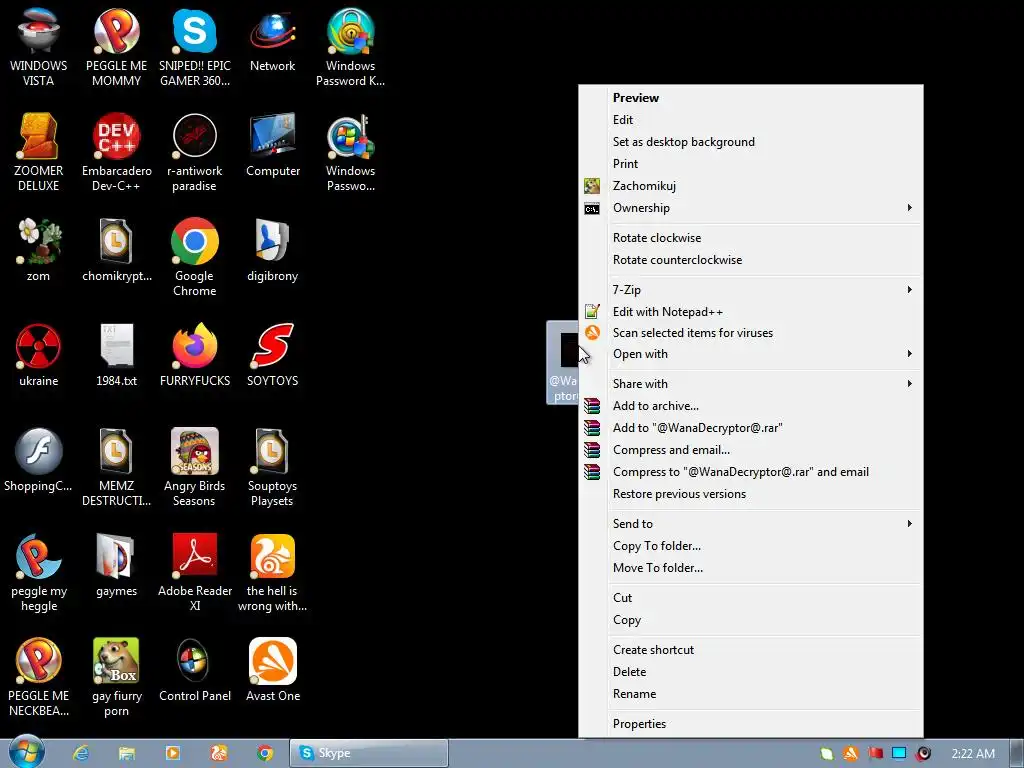Open Windows Explorer from the taskbar

pos(127,754)
